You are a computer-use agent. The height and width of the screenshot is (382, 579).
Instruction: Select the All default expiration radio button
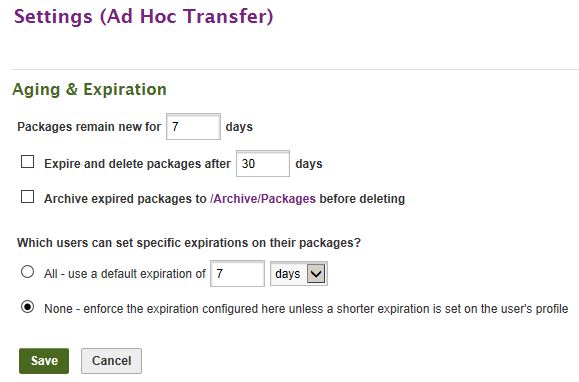click(x=27, y=272)
